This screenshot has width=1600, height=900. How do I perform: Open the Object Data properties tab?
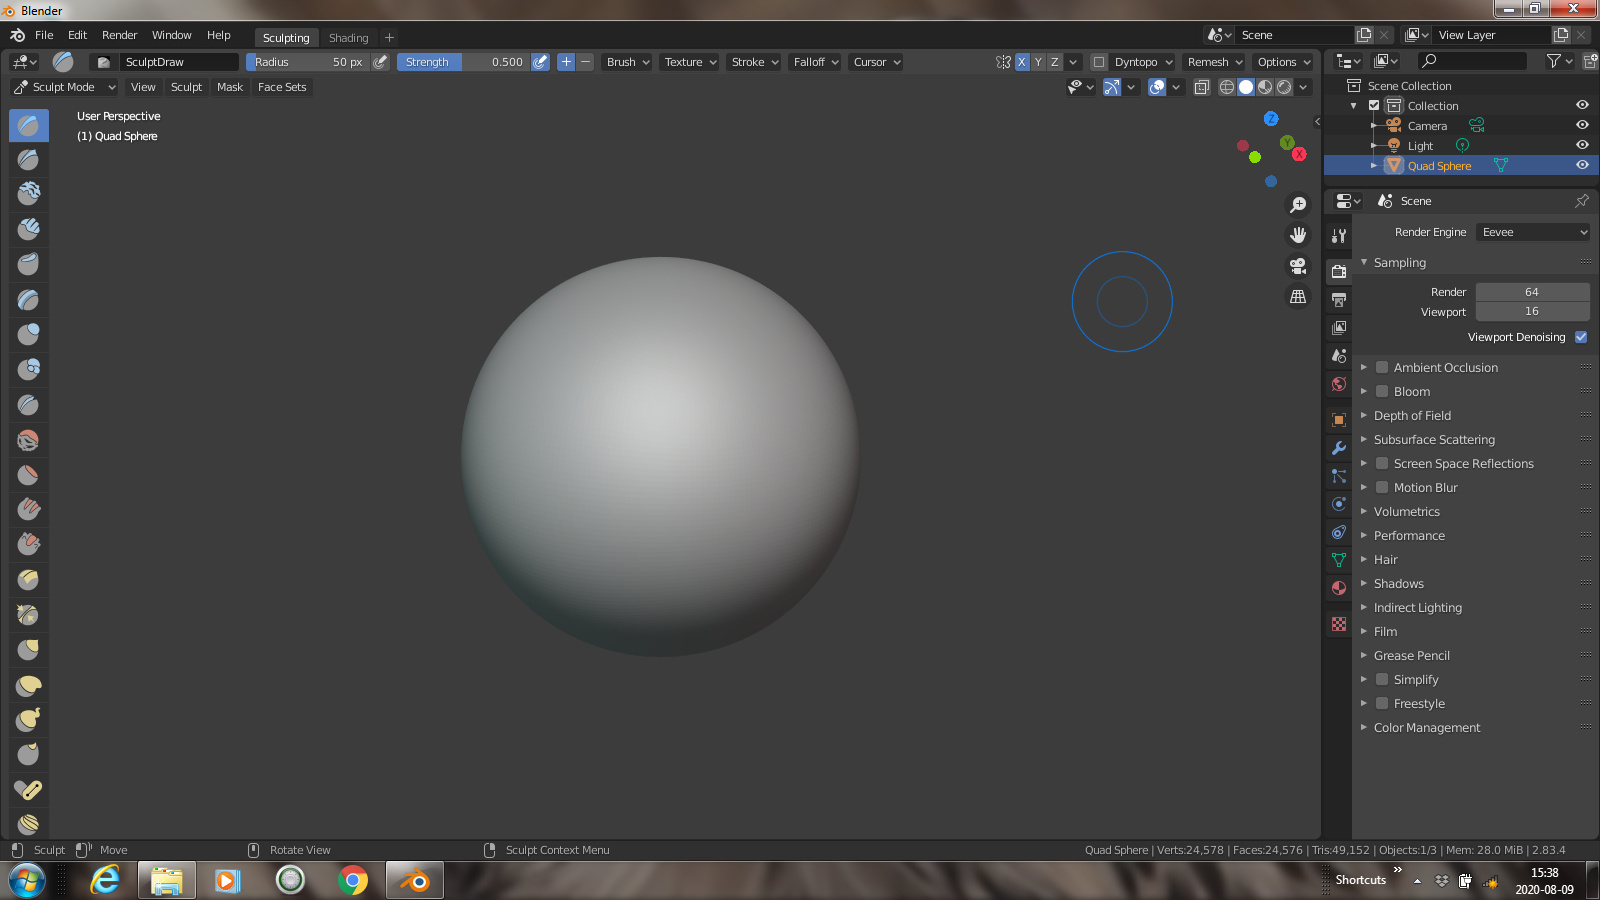(1339, 560)
